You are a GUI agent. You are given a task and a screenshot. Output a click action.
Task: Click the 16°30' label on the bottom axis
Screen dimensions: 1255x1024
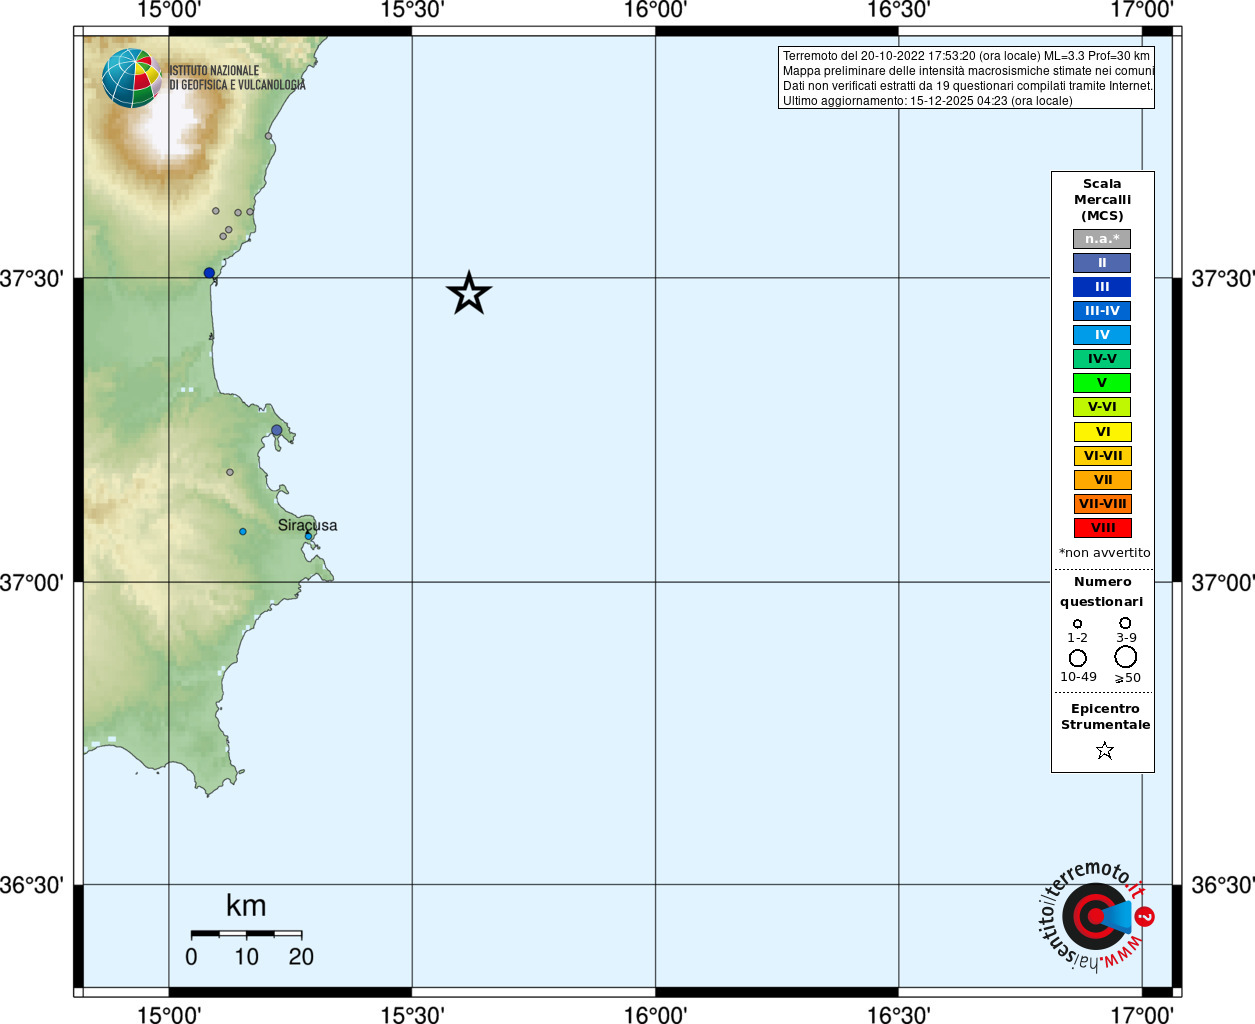[898, 1014]
